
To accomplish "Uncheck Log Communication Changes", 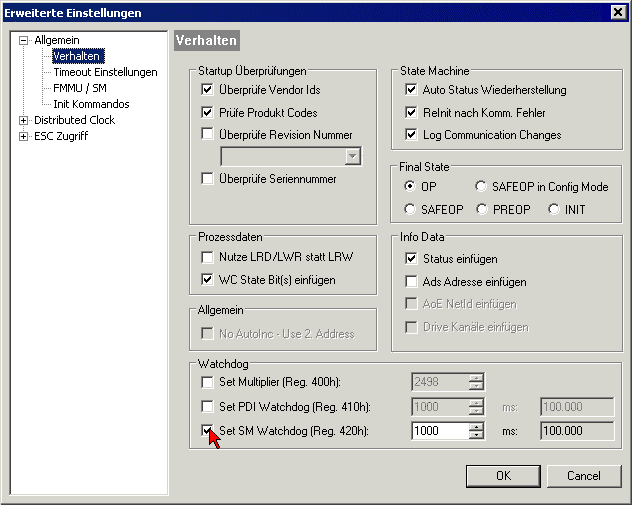I will [x=412, y=135].
